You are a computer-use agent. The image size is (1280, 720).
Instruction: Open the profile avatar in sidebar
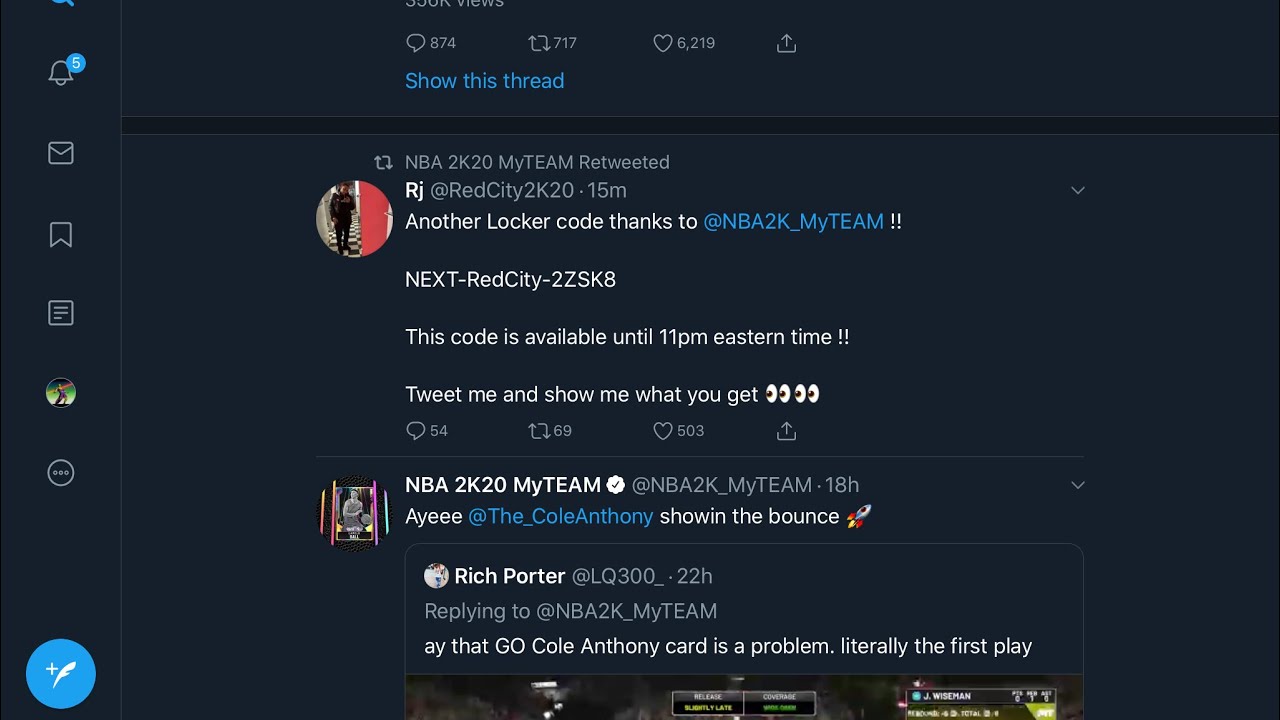[61, 393]
